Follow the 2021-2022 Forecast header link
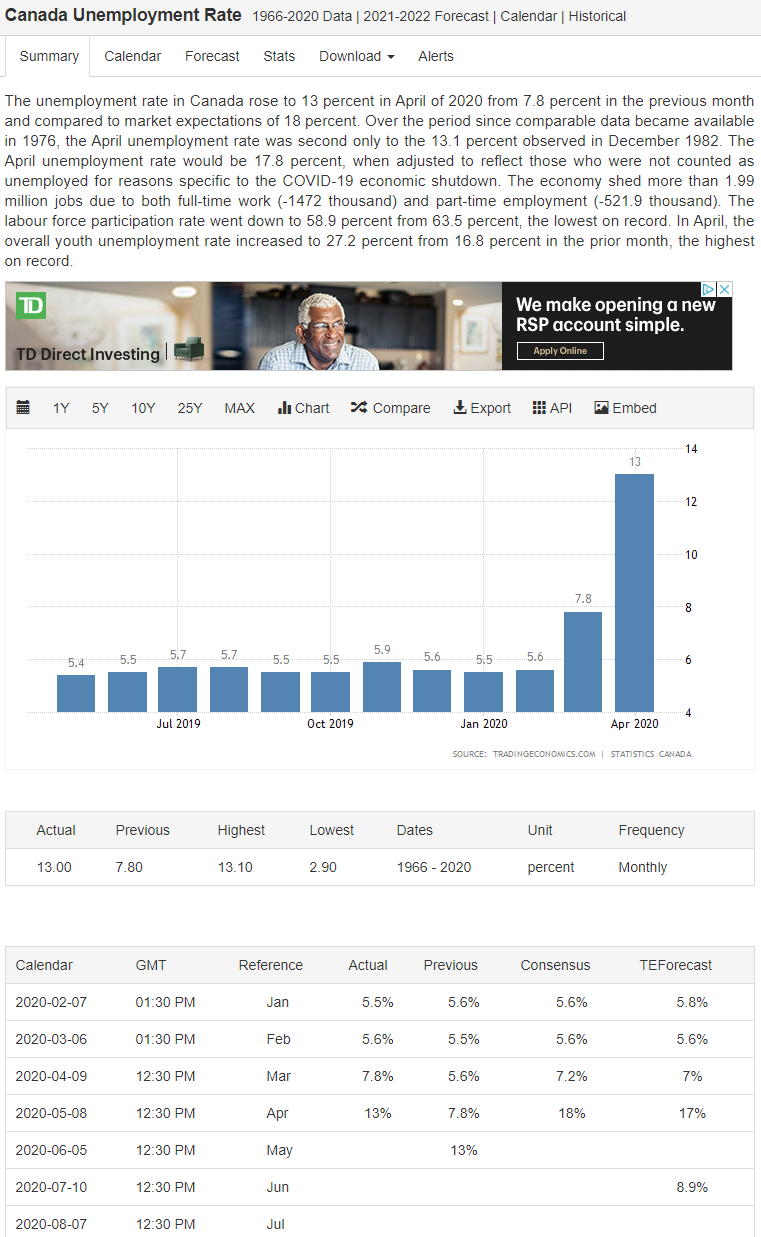 pos(427,16)
